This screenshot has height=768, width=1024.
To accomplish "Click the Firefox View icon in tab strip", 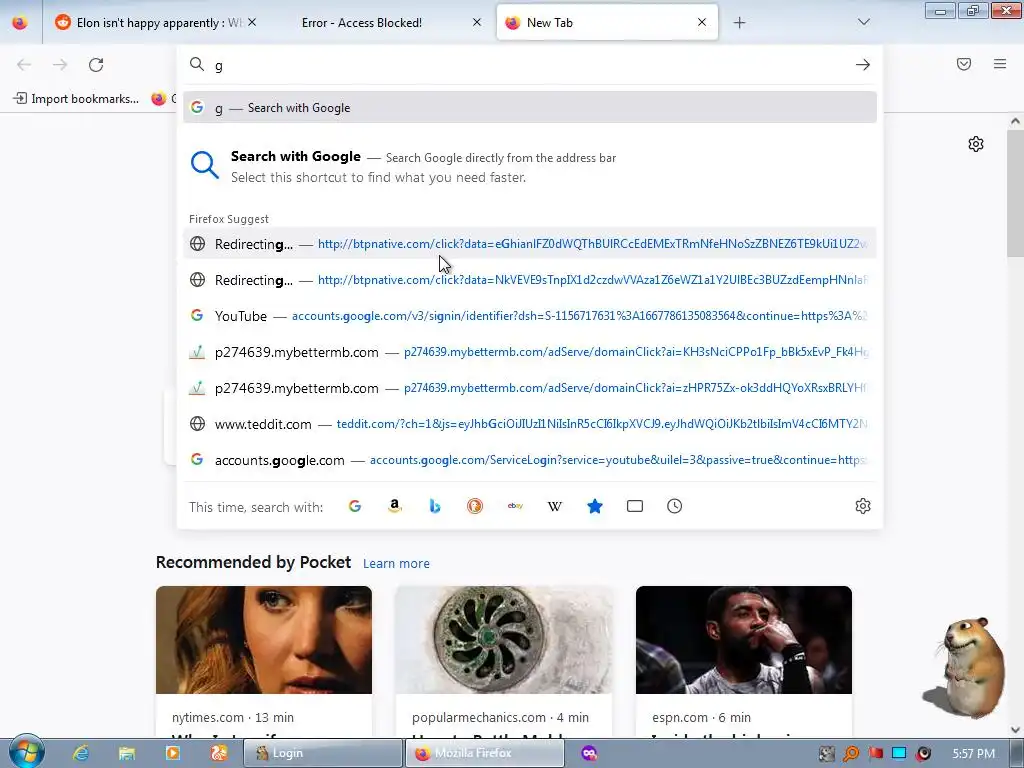I will tap(20, 23).
